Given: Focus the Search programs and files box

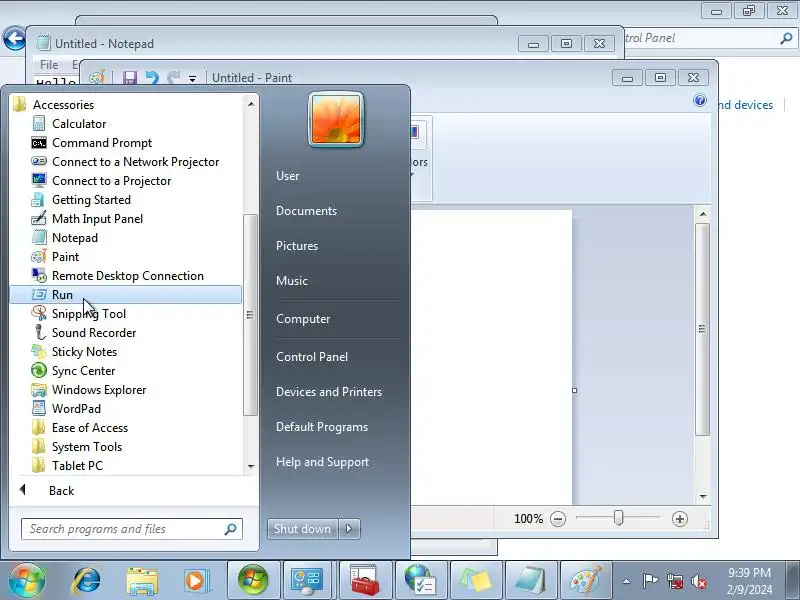Looking at the screenshot, I should click(132, 529).
